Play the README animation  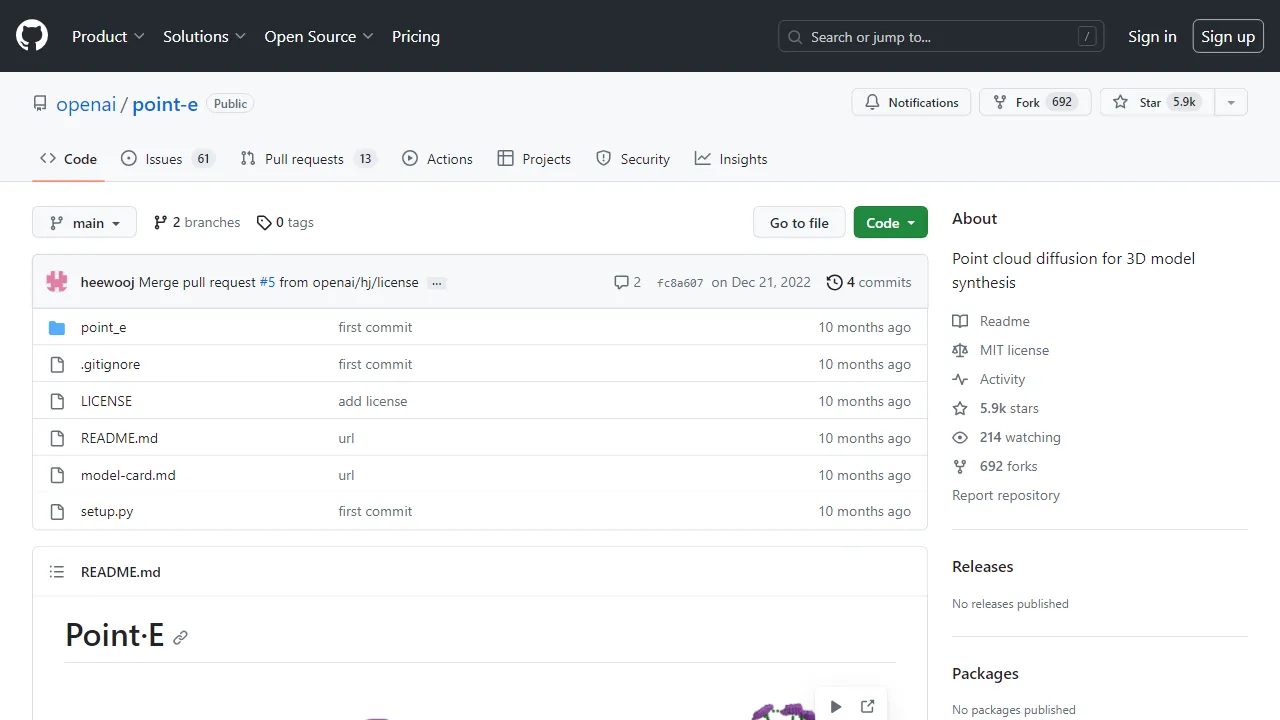[x=836, y=707]
